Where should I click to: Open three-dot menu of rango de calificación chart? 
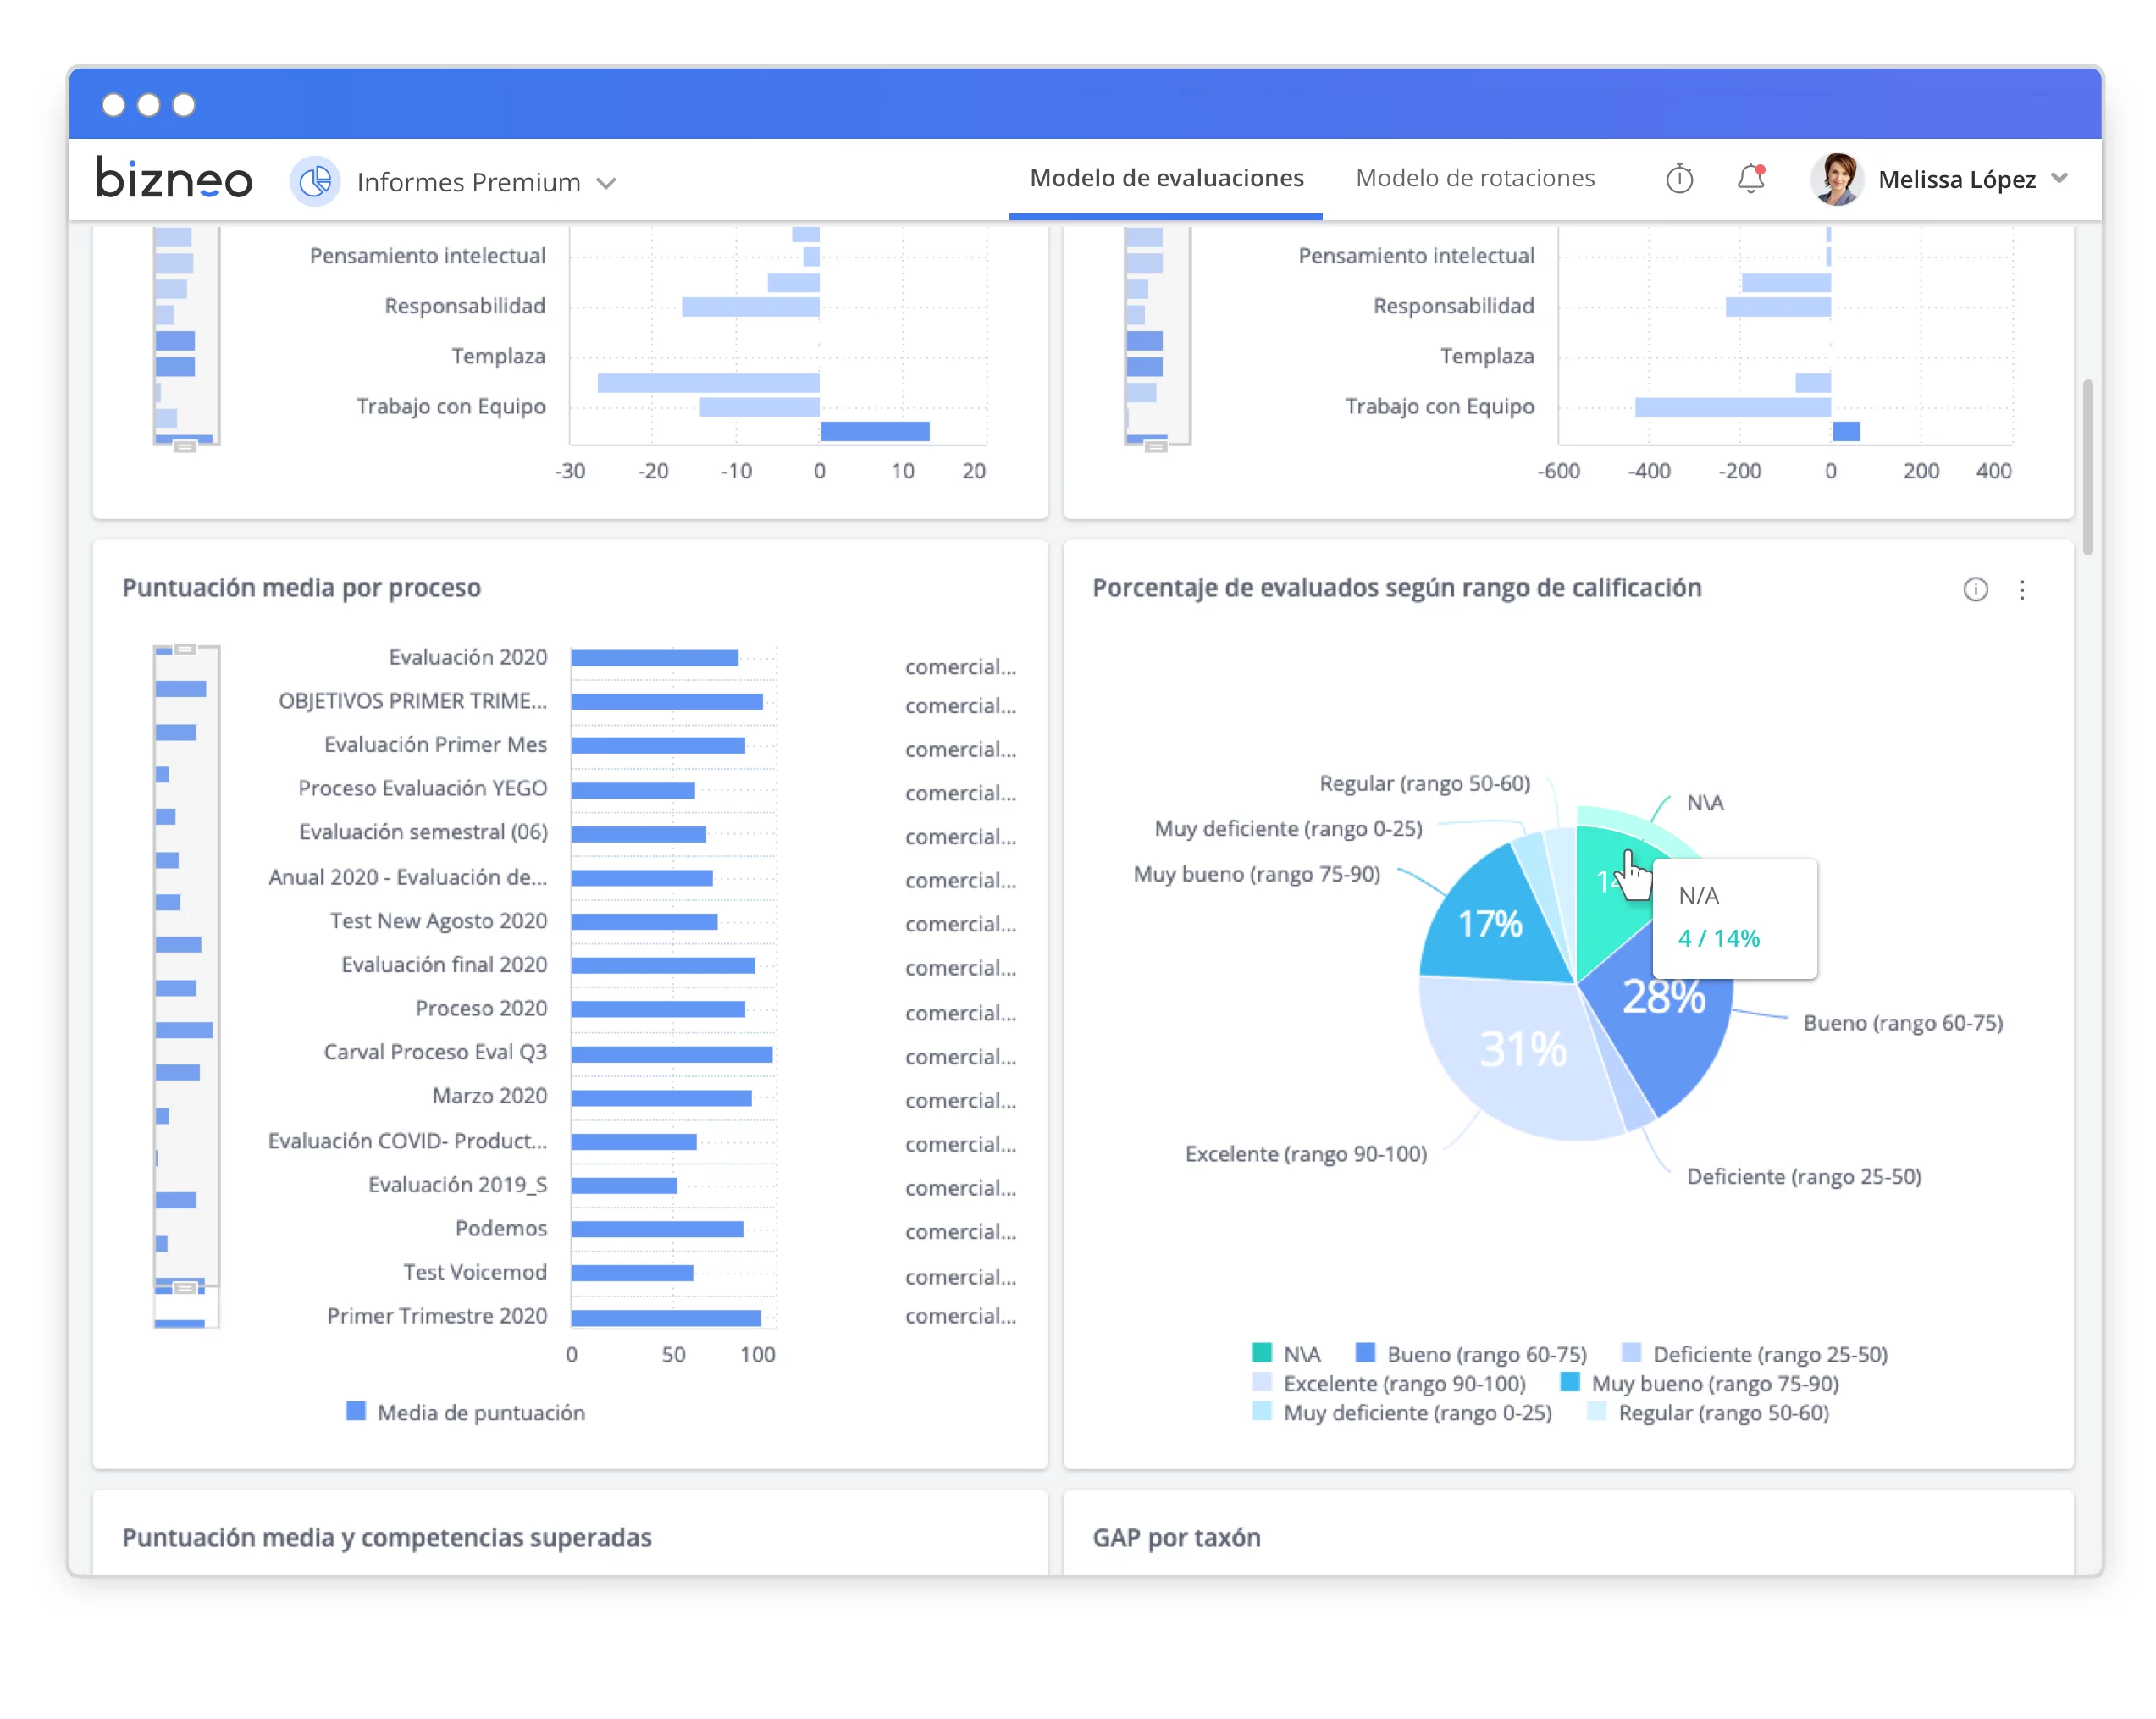click(2022, 590)
